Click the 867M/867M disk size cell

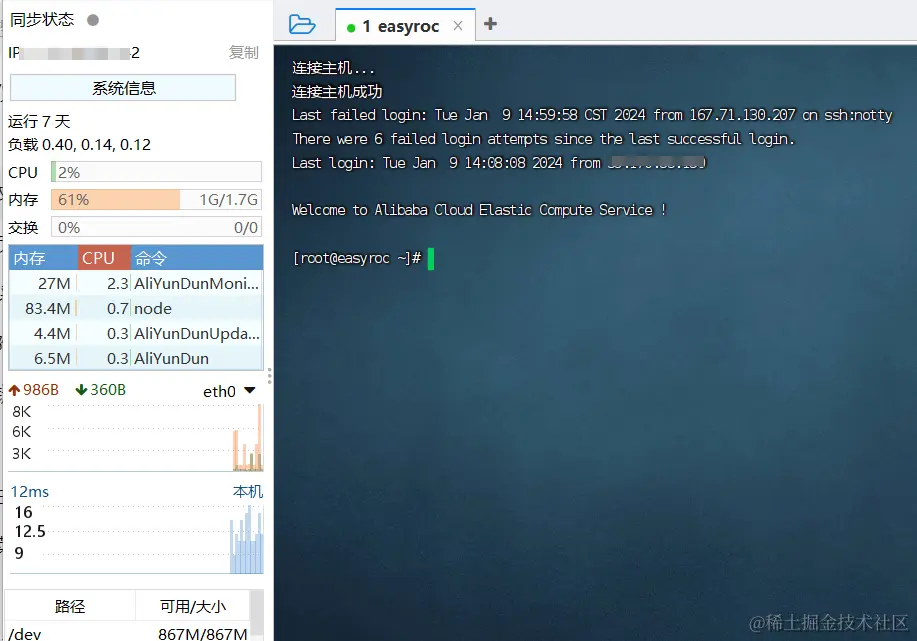tap(202, 634)
